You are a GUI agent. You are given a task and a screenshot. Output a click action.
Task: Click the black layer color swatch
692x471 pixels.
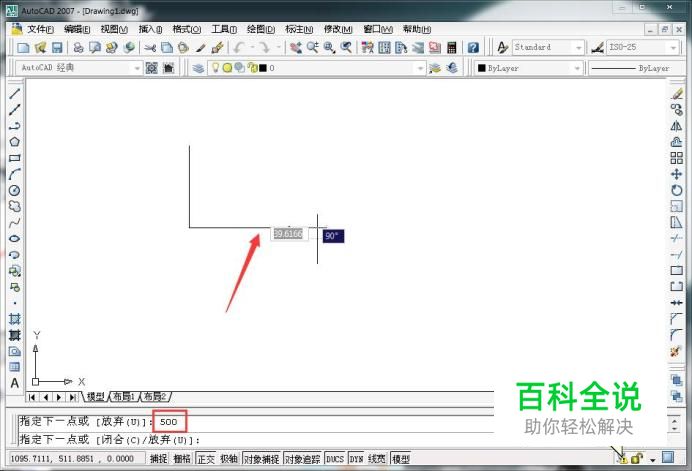(x=263, y=68)
